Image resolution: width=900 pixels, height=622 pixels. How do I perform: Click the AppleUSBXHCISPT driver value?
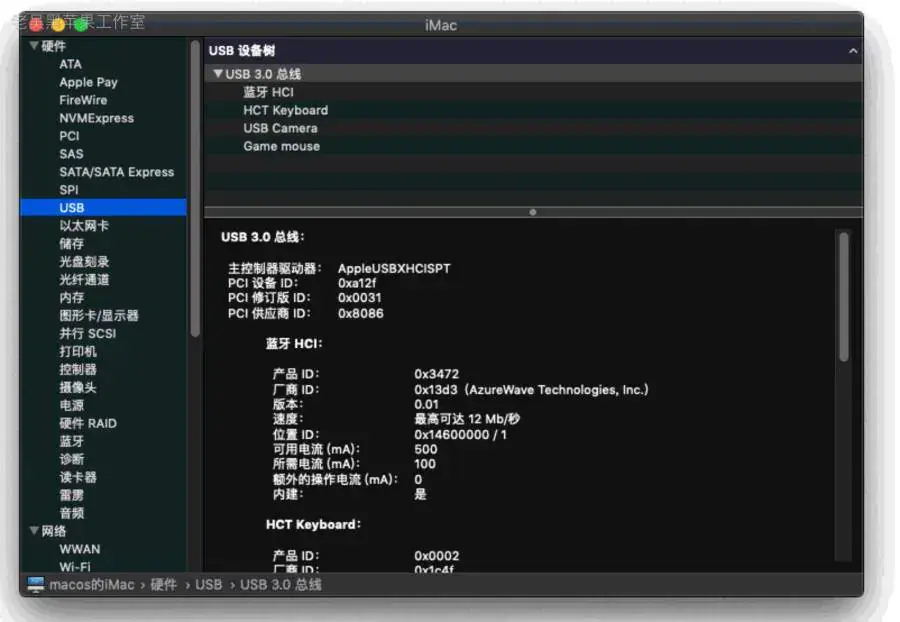click(394, 269)
